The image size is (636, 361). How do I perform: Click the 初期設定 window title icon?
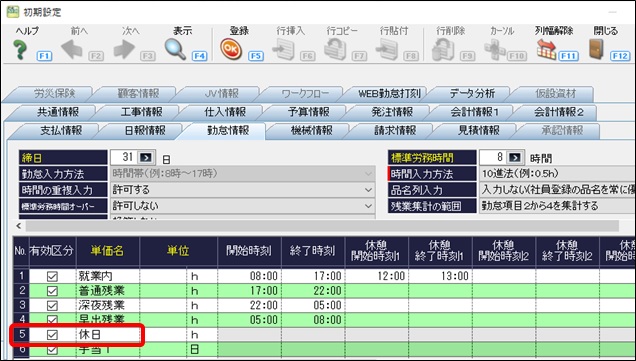coord(13,12)
